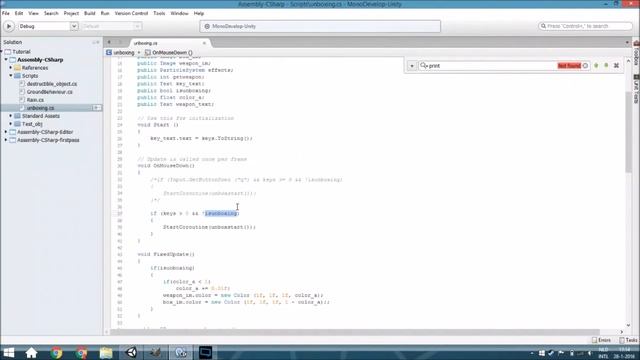The image size is (640, 360).
Task: Open the tab list dropdown arrow
Action: coord(627,42)
